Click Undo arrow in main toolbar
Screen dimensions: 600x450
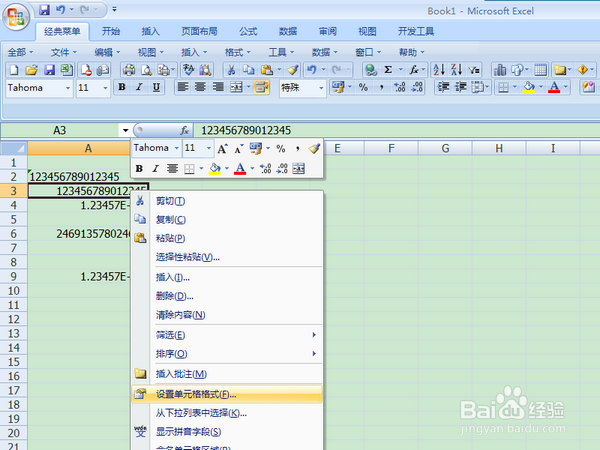[311, 70]
